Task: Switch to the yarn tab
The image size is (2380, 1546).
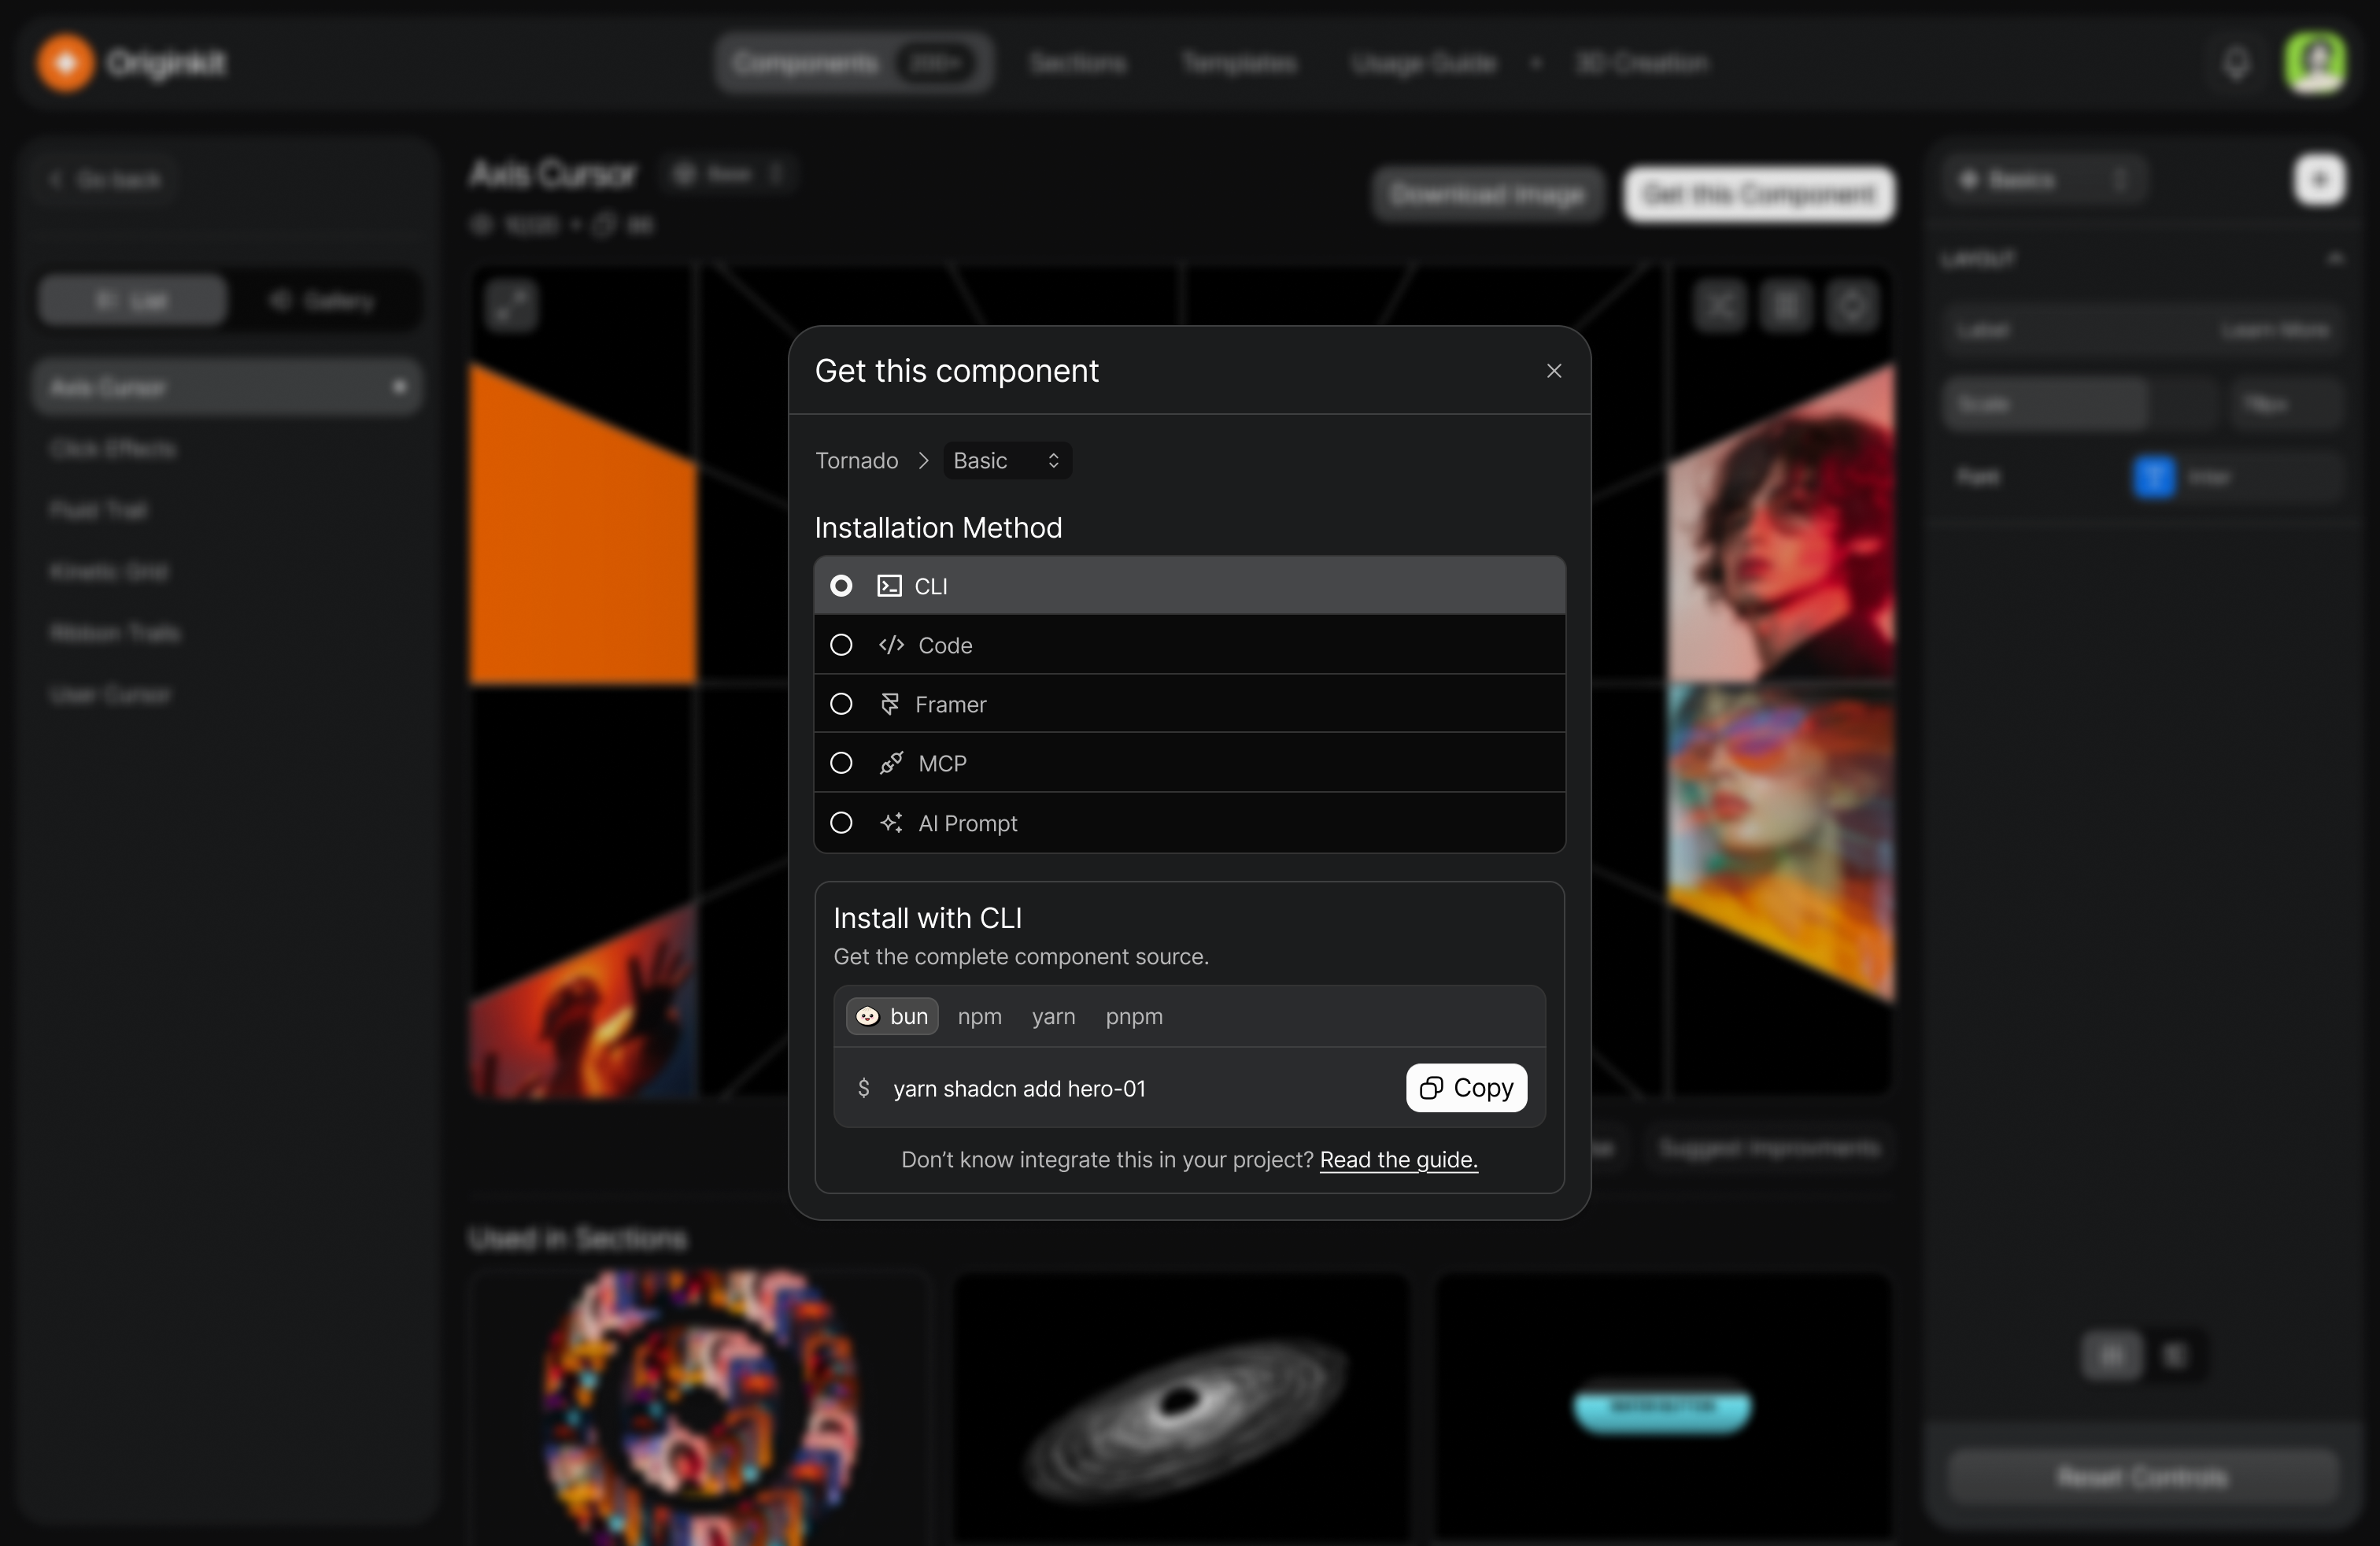Action: point(1053,1016)
